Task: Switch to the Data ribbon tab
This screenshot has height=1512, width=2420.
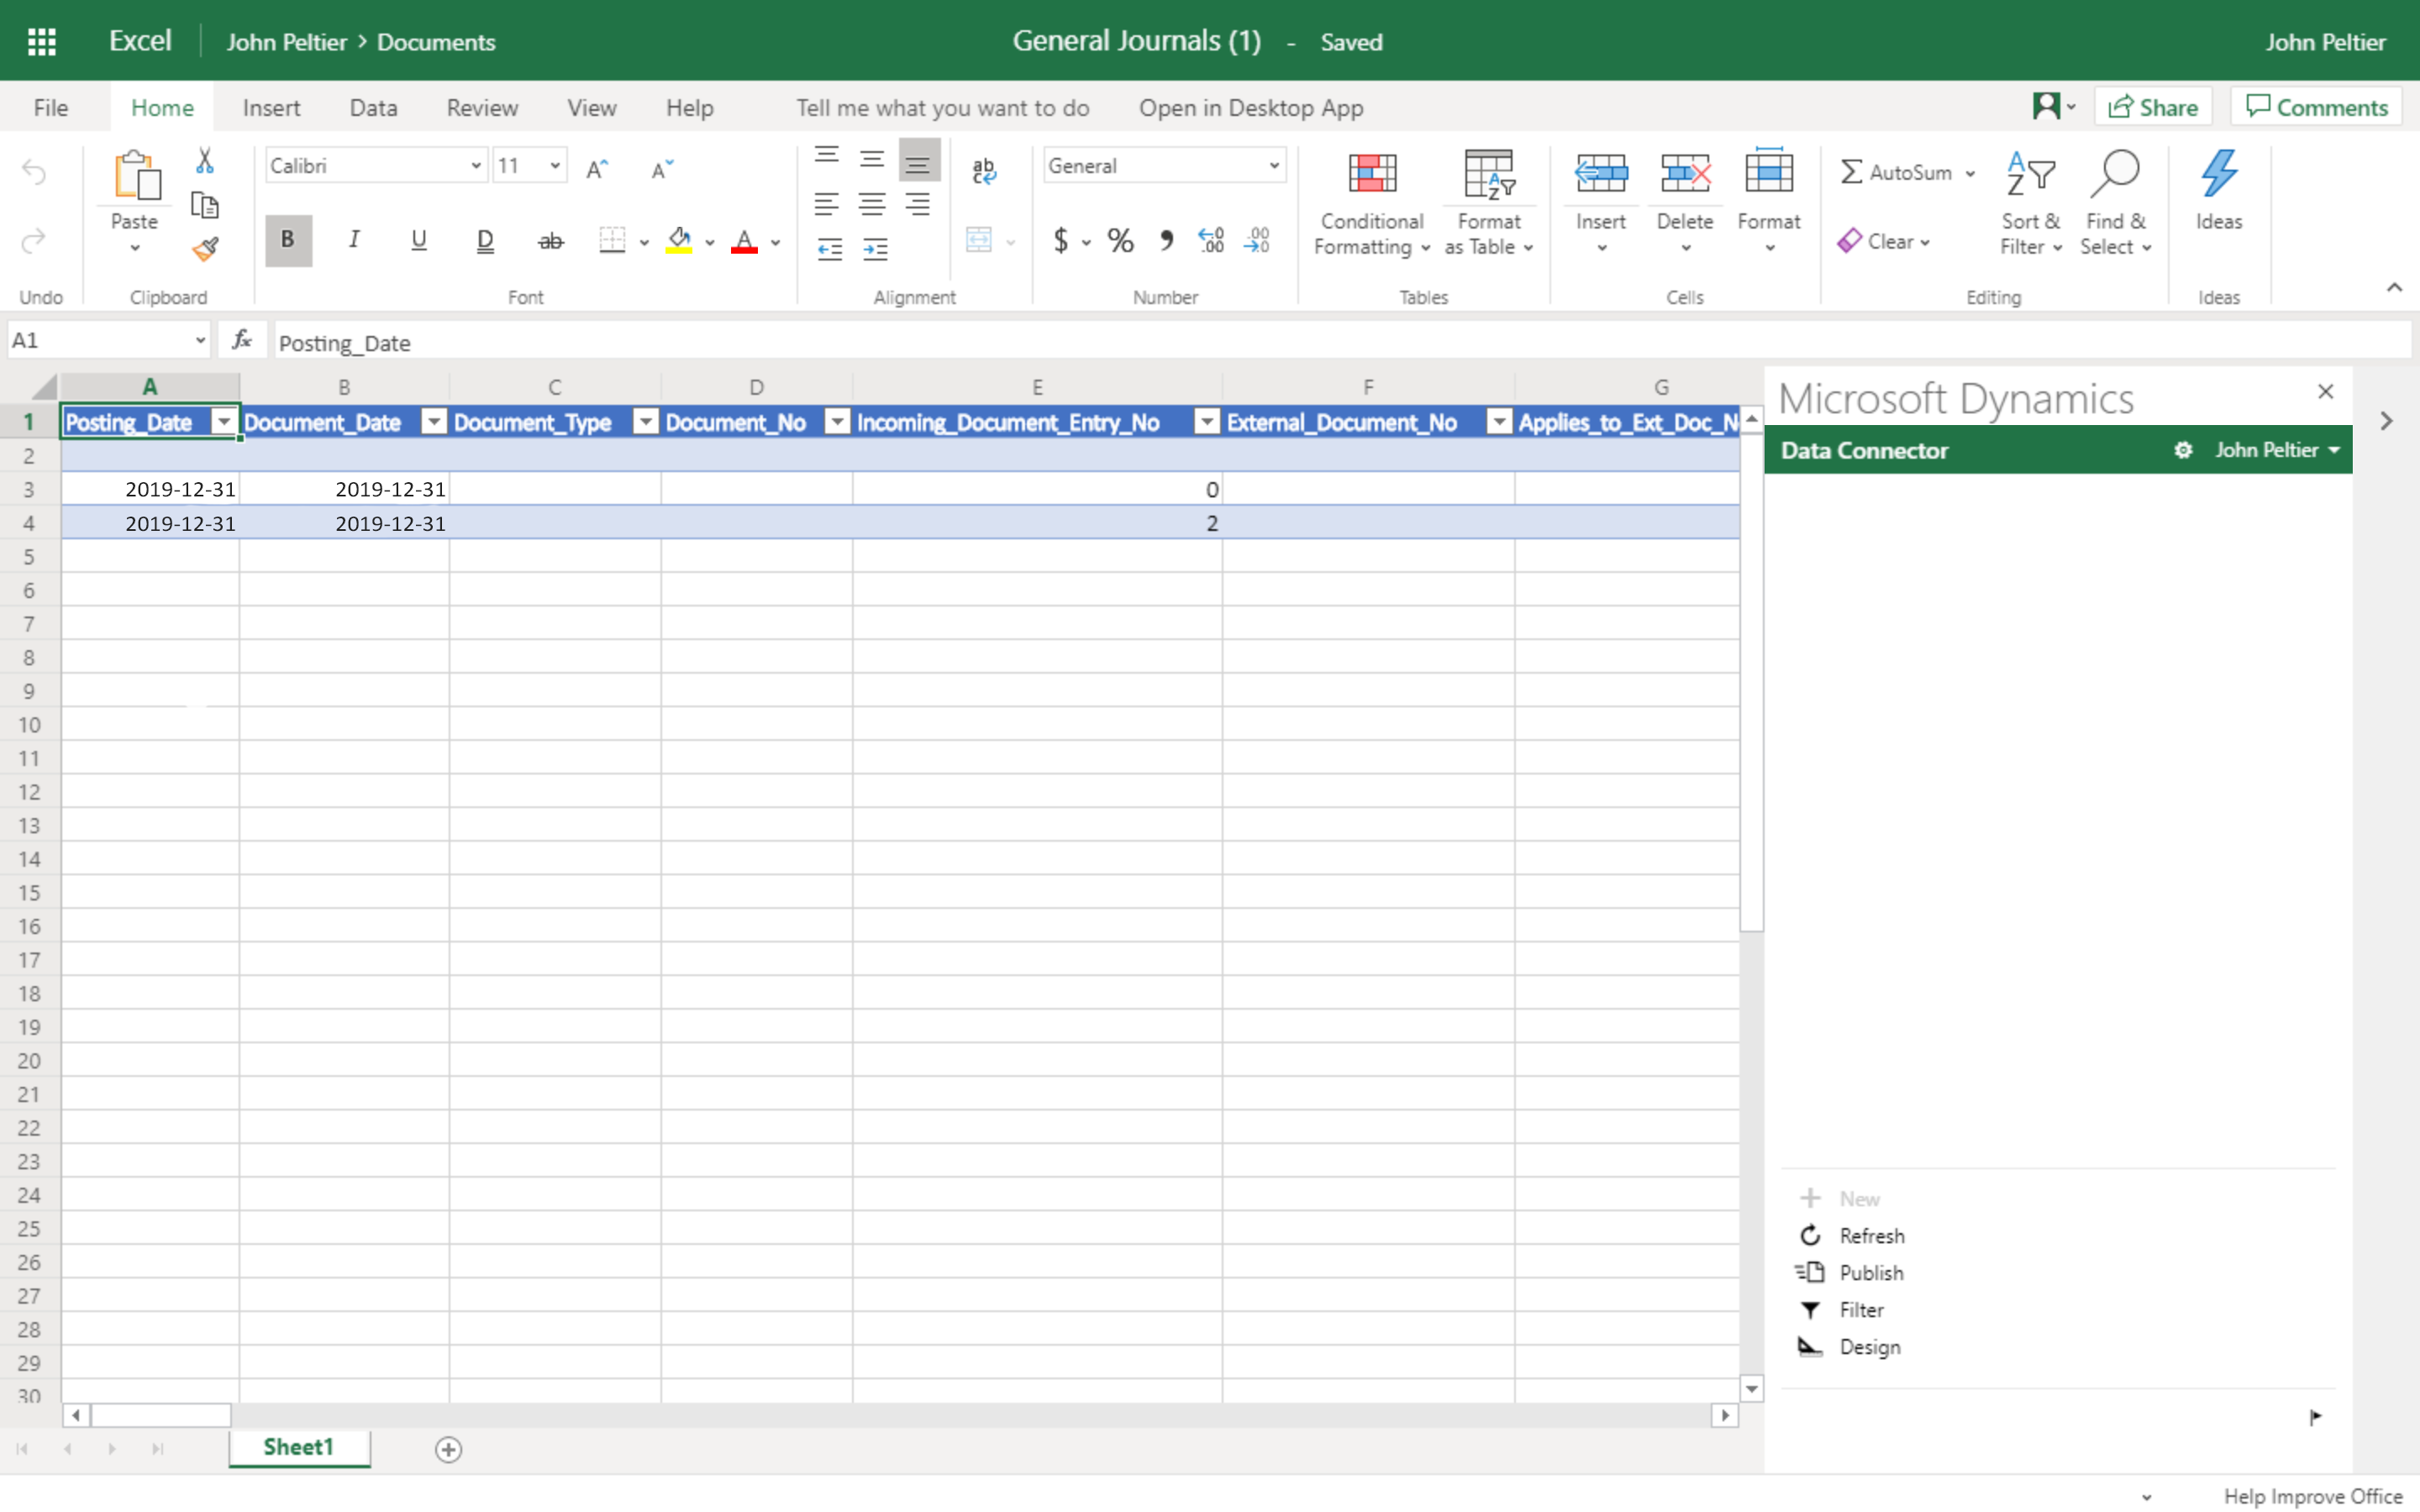Action: coord(372,107)
